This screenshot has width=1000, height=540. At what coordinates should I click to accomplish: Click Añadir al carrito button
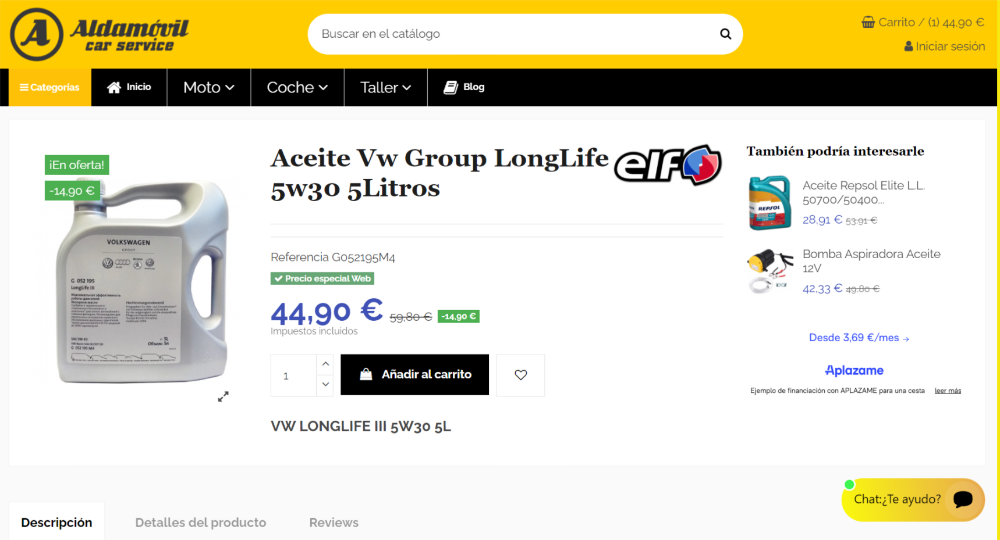(415, 374)
